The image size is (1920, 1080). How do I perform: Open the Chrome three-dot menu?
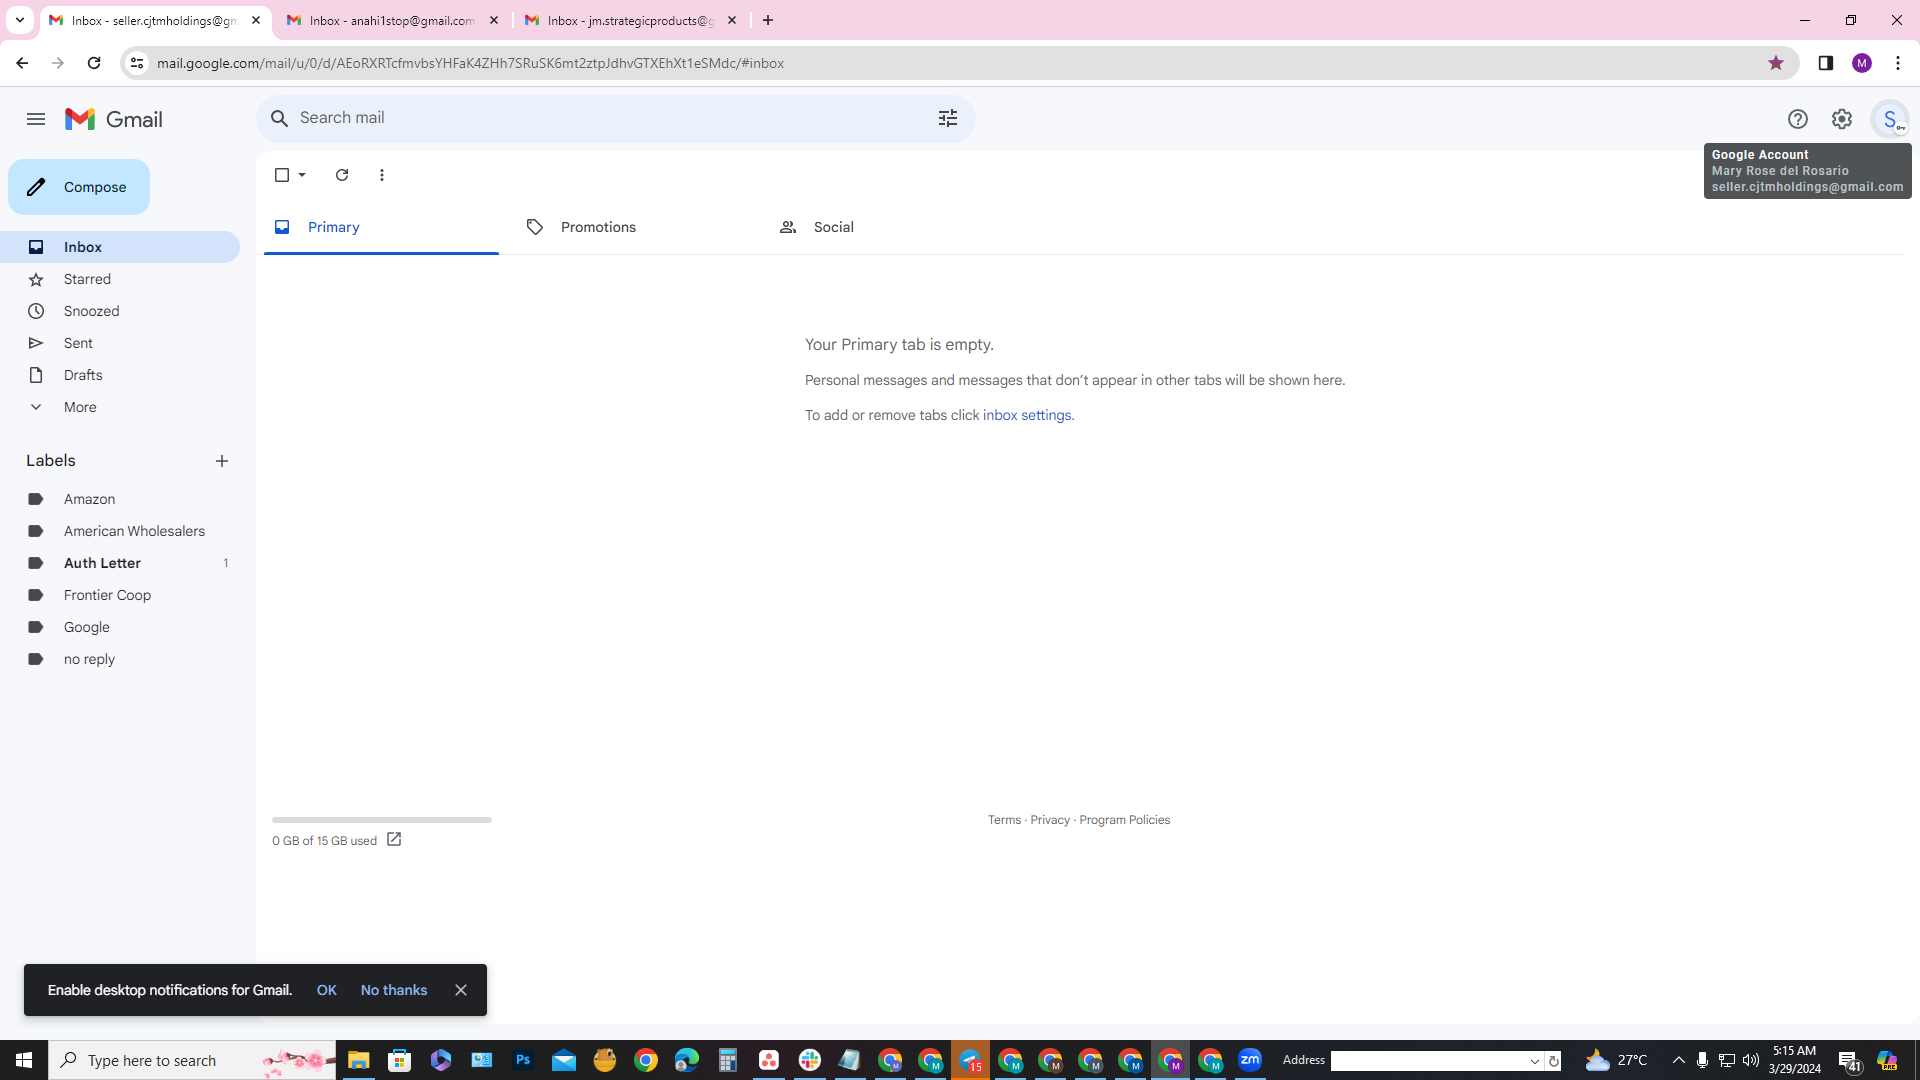[x=1898, y=63]
